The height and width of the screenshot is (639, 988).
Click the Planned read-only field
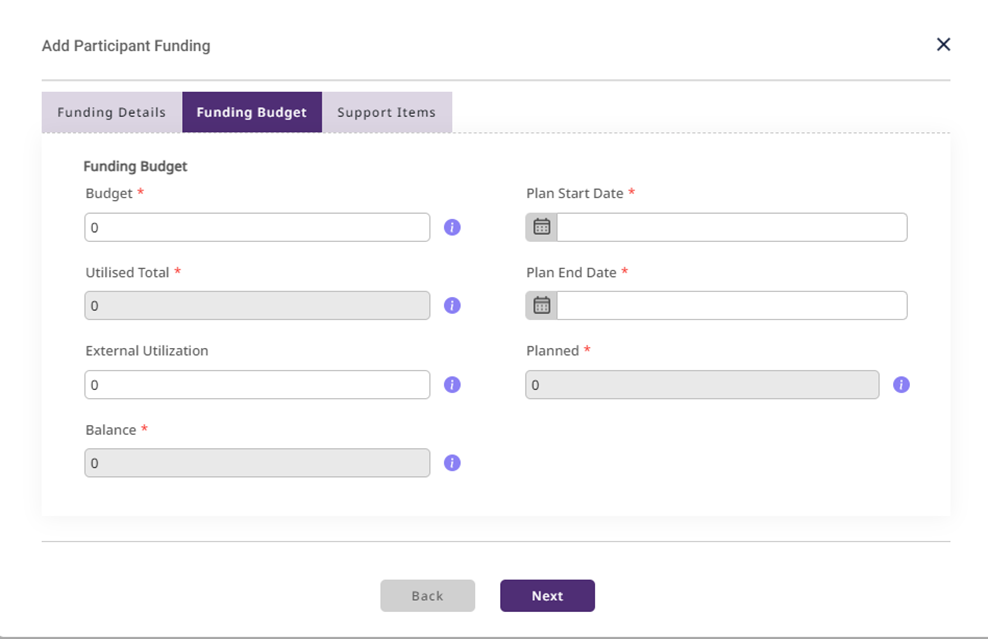tap(702, 385)
